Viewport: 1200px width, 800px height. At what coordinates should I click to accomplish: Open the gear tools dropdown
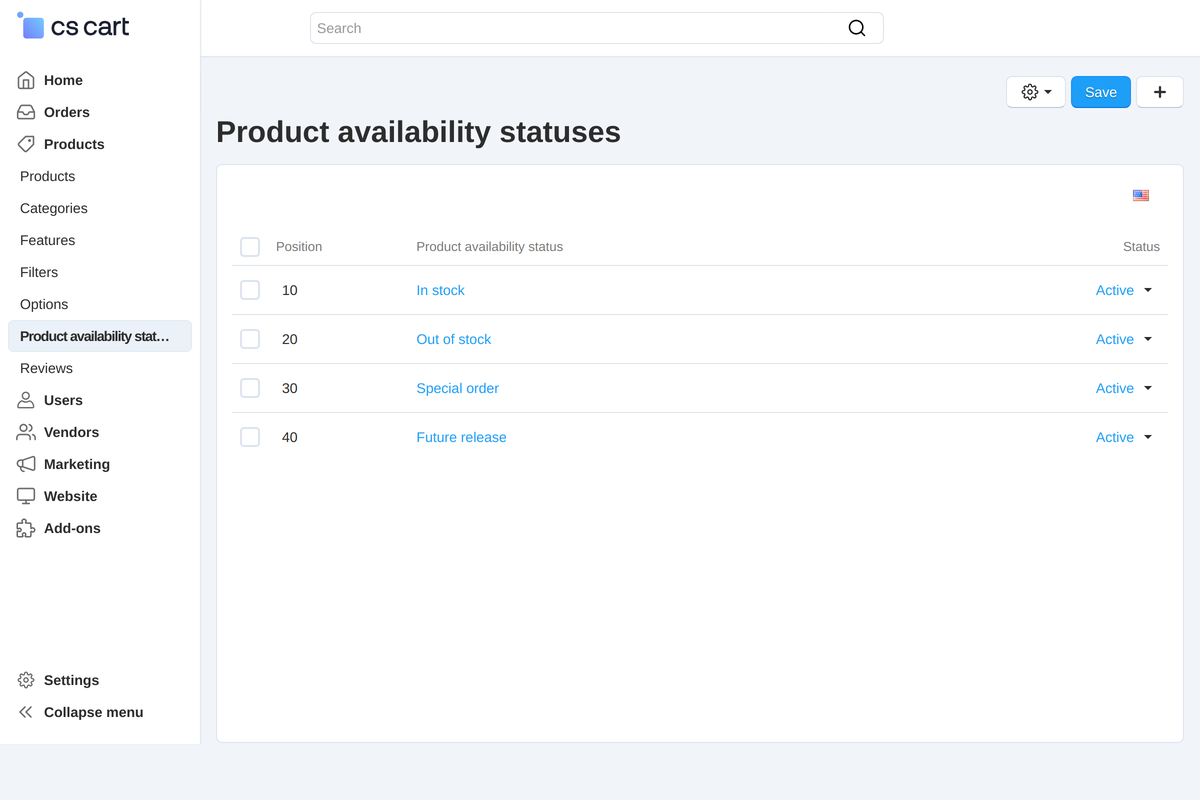(1036, 92)
